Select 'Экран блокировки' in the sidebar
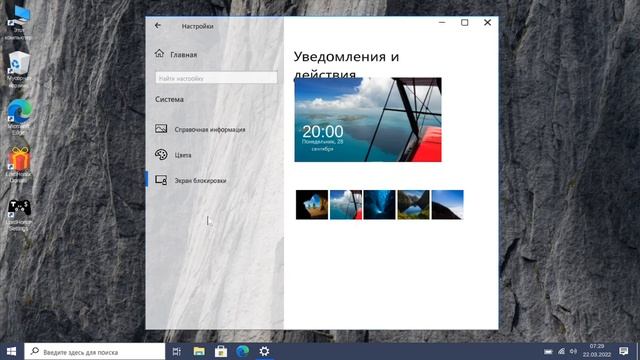The height and width of the screenshot is (360, 640). [x=191, y=180]
